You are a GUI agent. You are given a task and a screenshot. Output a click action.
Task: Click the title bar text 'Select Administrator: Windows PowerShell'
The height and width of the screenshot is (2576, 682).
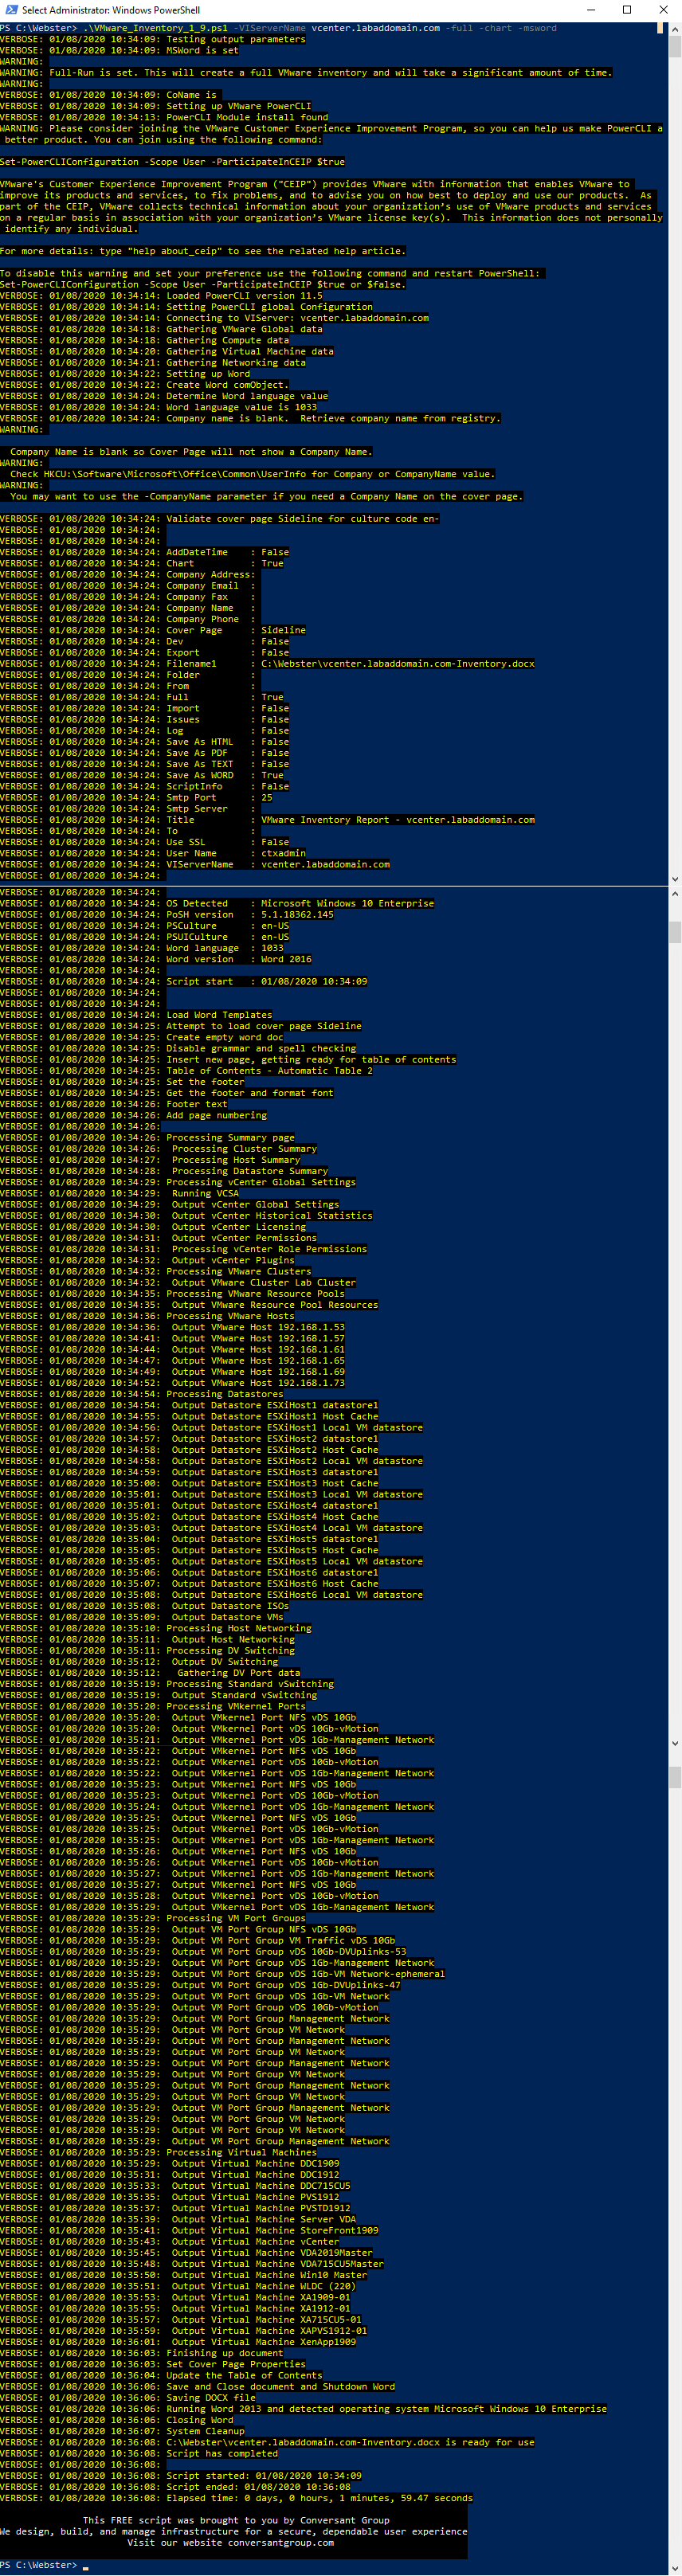click(x=110, y=10)
